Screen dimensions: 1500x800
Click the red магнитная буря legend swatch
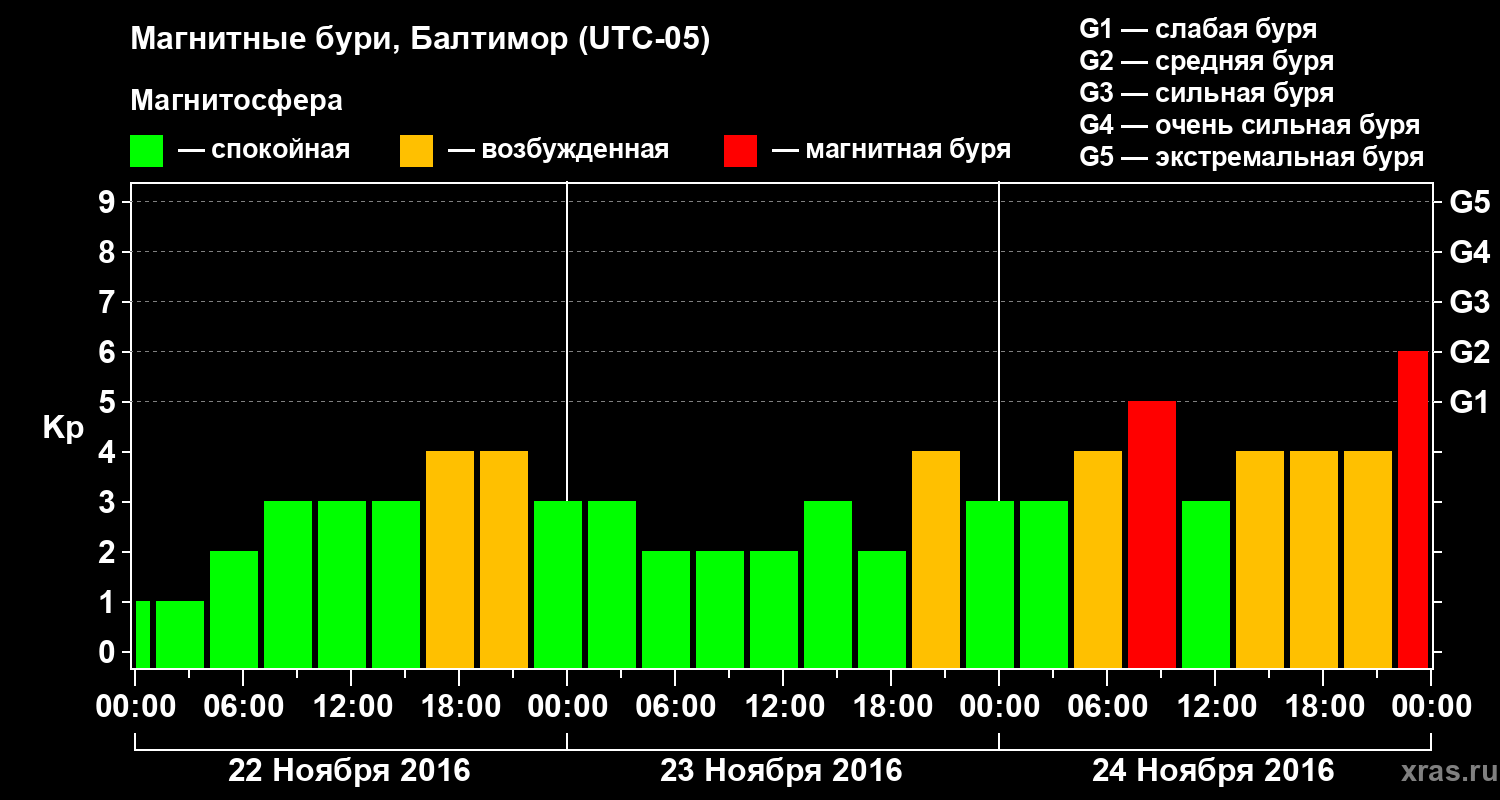(740, 151)
